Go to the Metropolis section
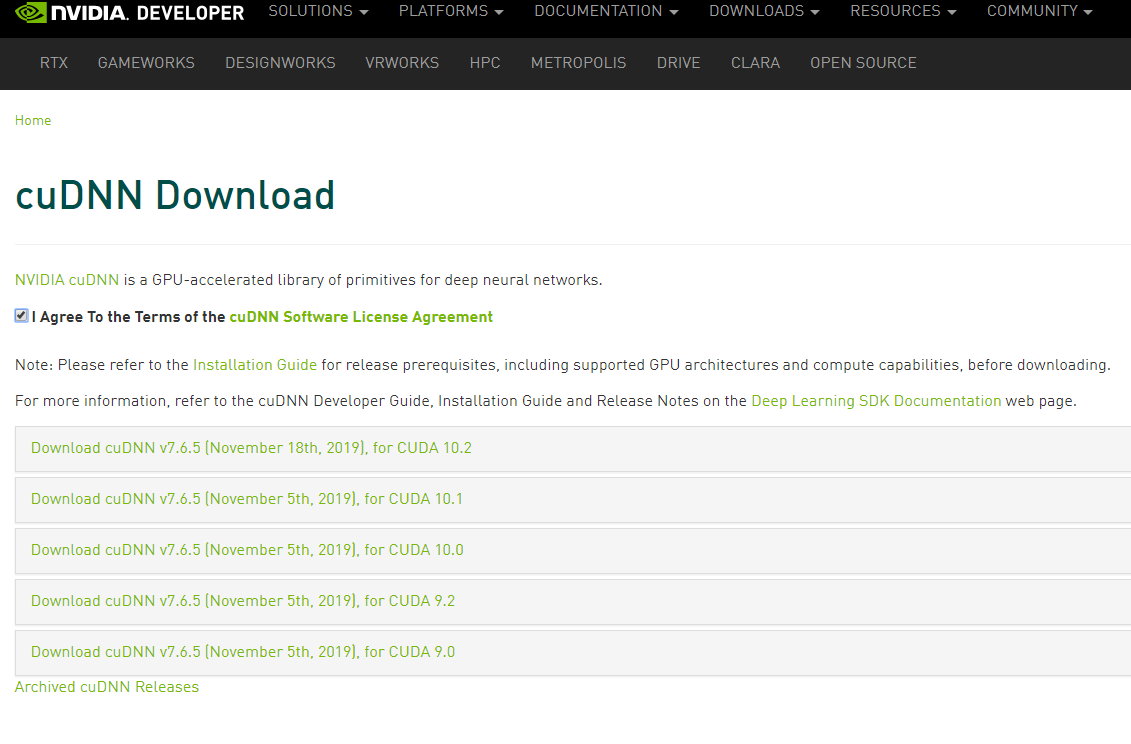The height and width of the screenshot is (744, 1131). (x=578, y=63)
